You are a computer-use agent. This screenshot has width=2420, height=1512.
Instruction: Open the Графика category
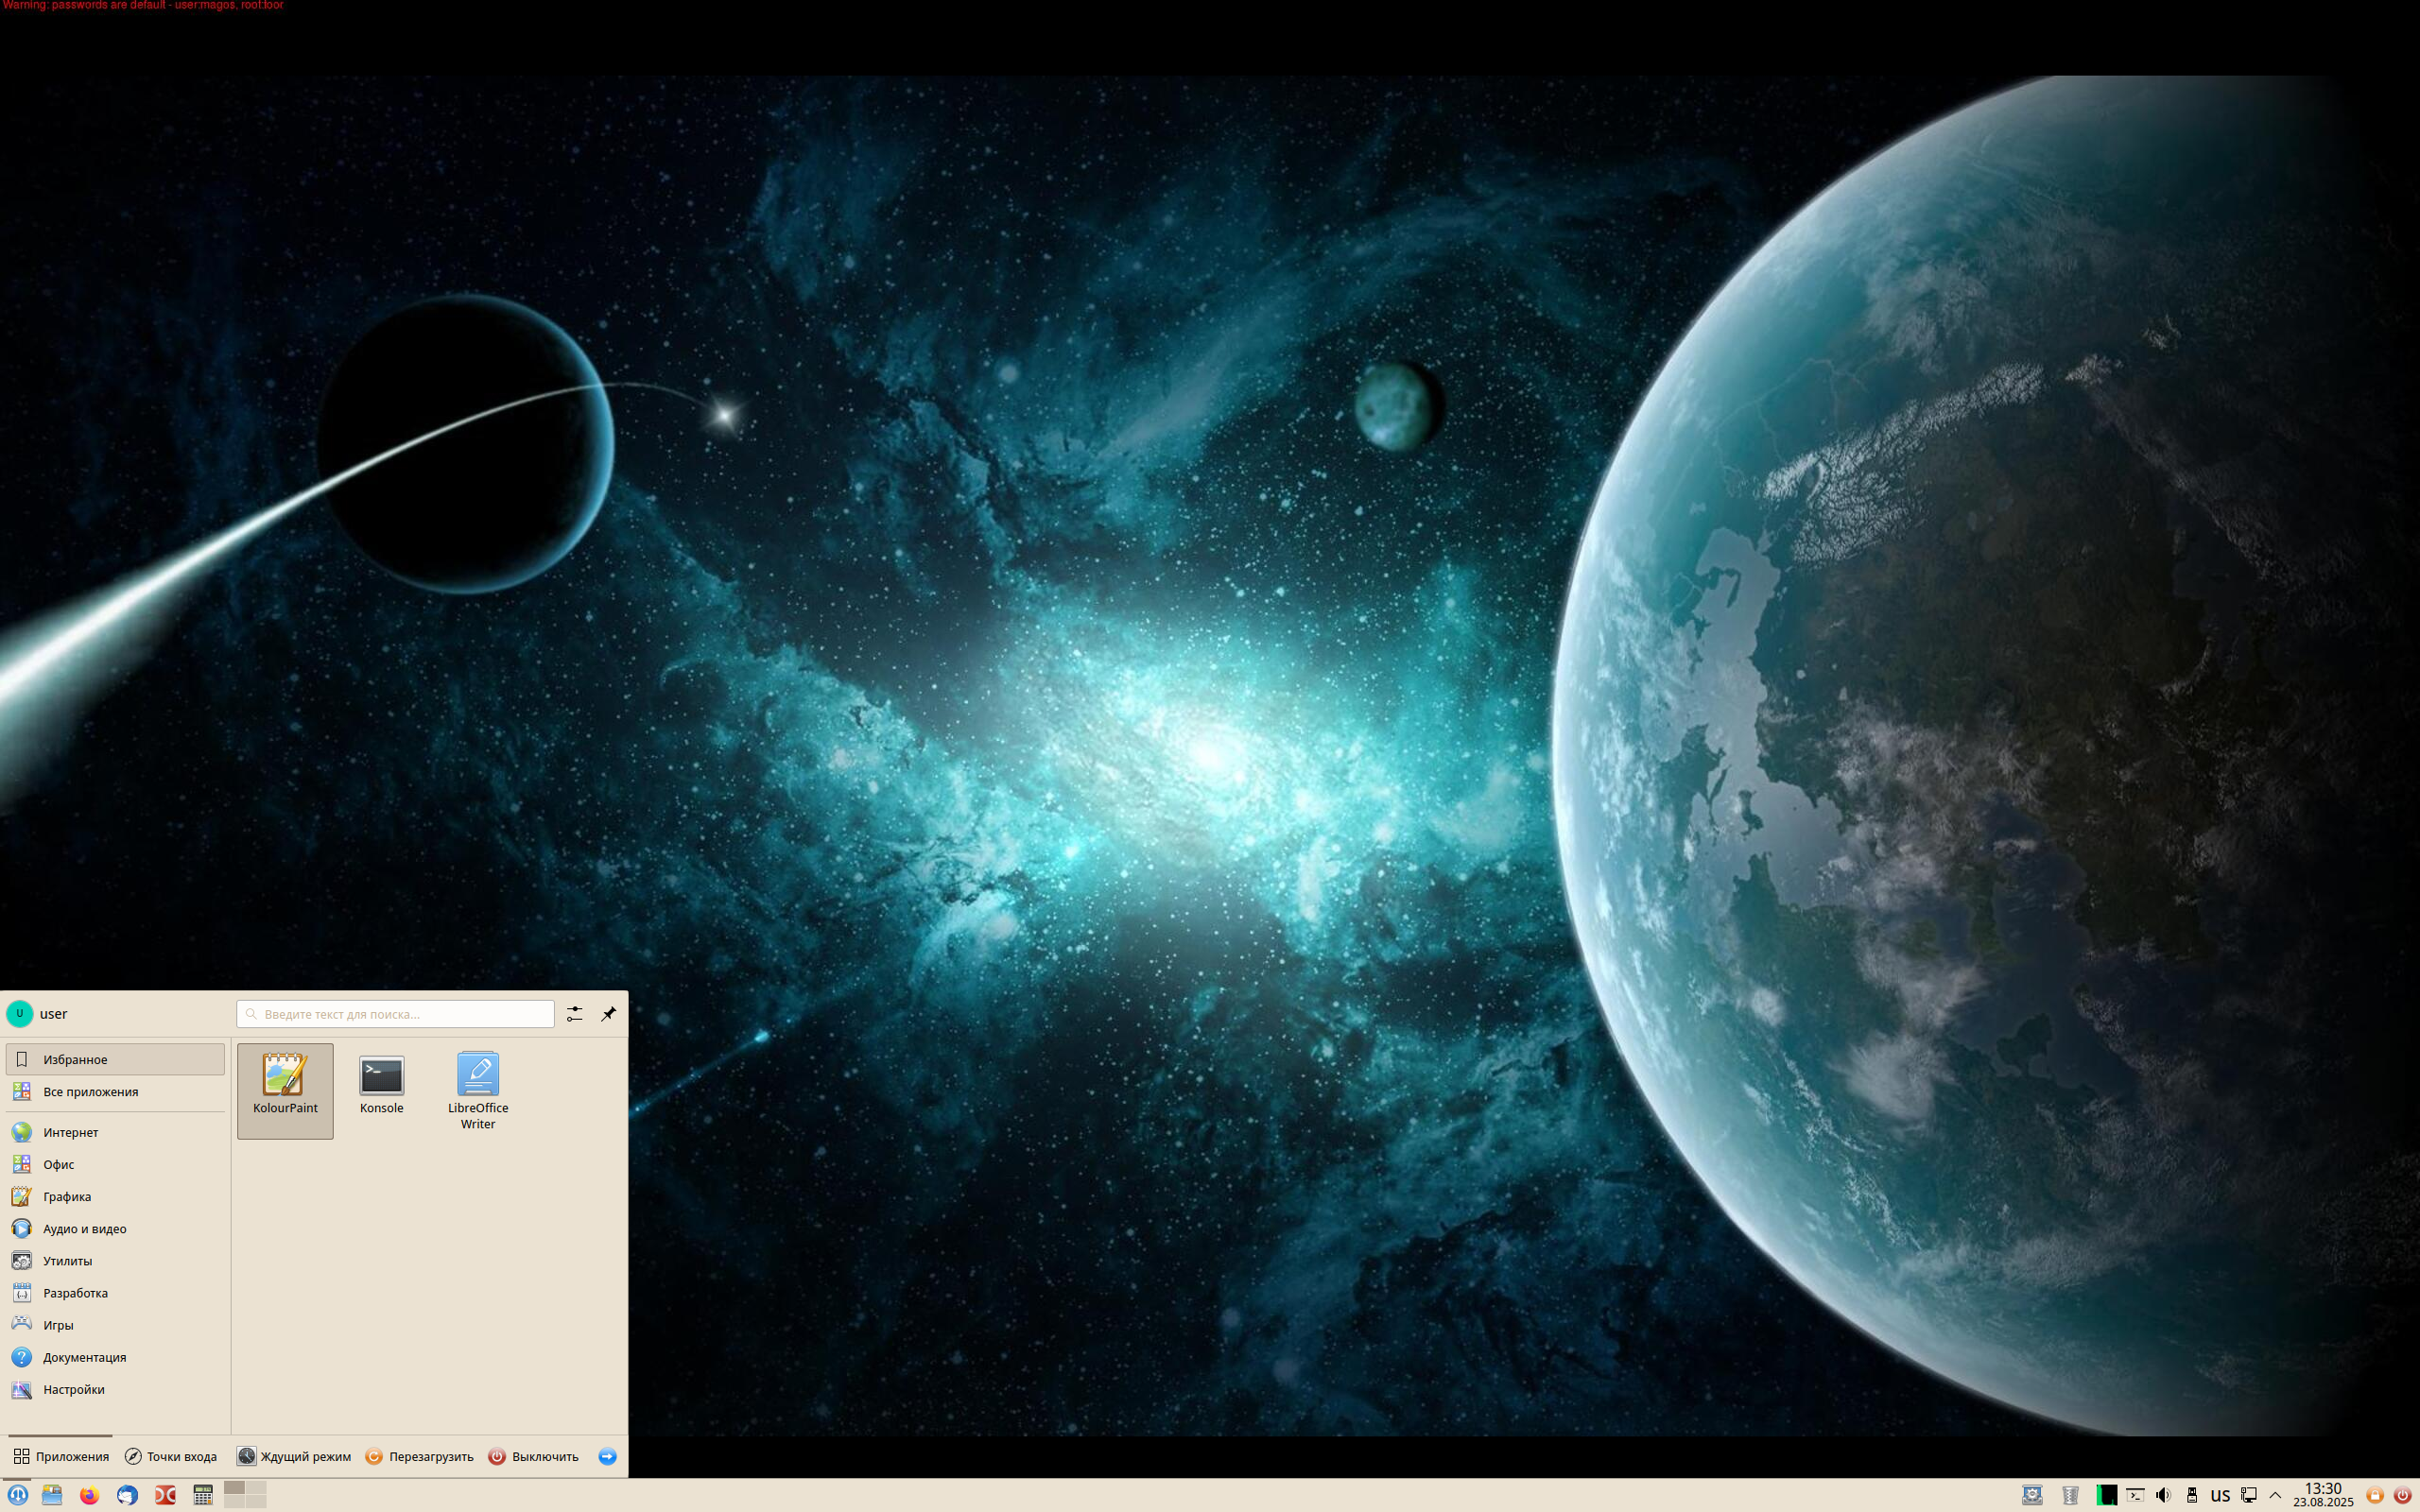[x=115, y=1196]
